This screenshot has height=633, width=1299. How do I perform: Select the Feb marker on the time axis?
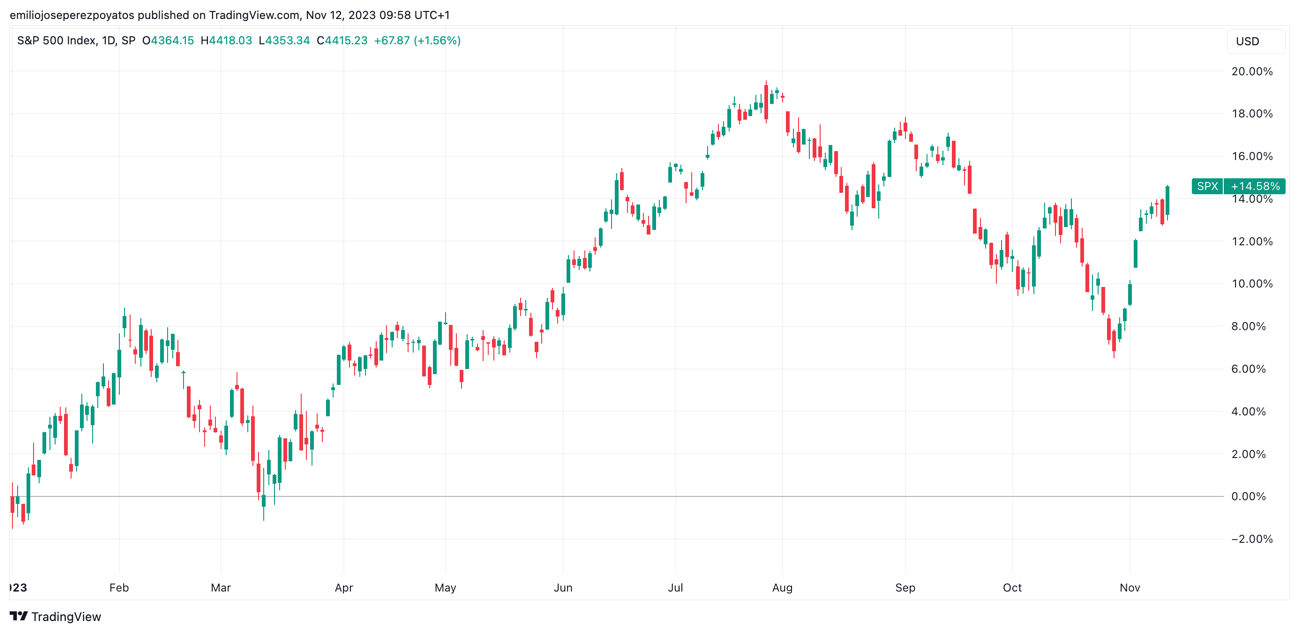click(119, 588)
